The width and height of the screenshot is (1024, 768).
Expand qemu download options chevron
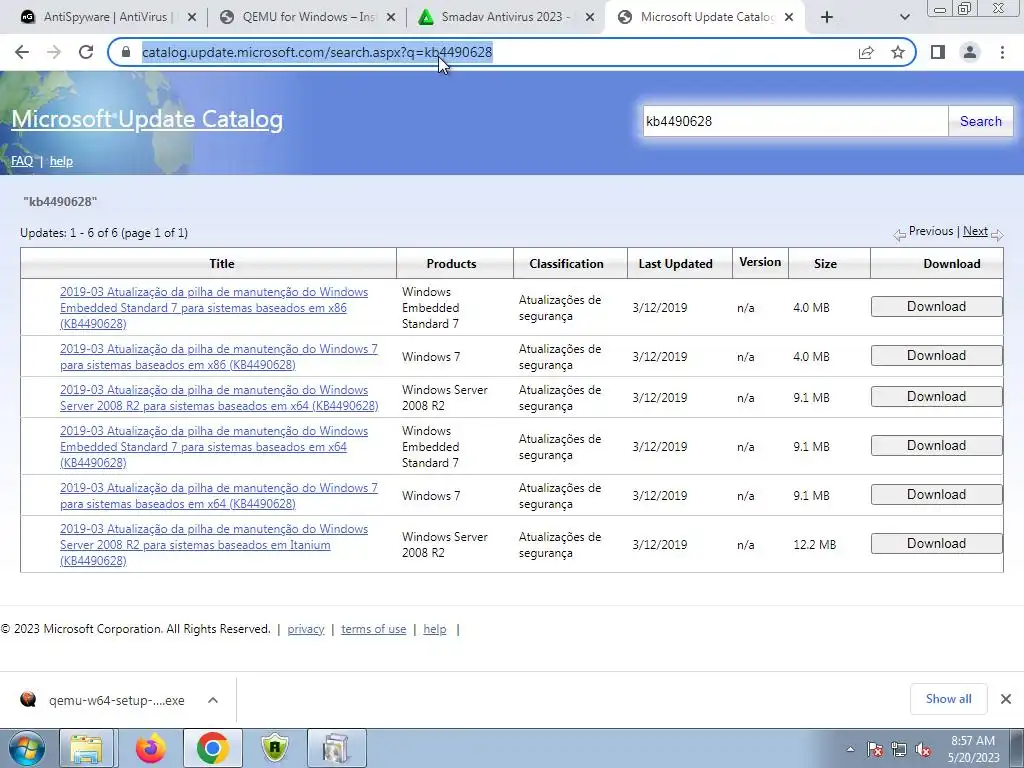(x=213, y=700)
